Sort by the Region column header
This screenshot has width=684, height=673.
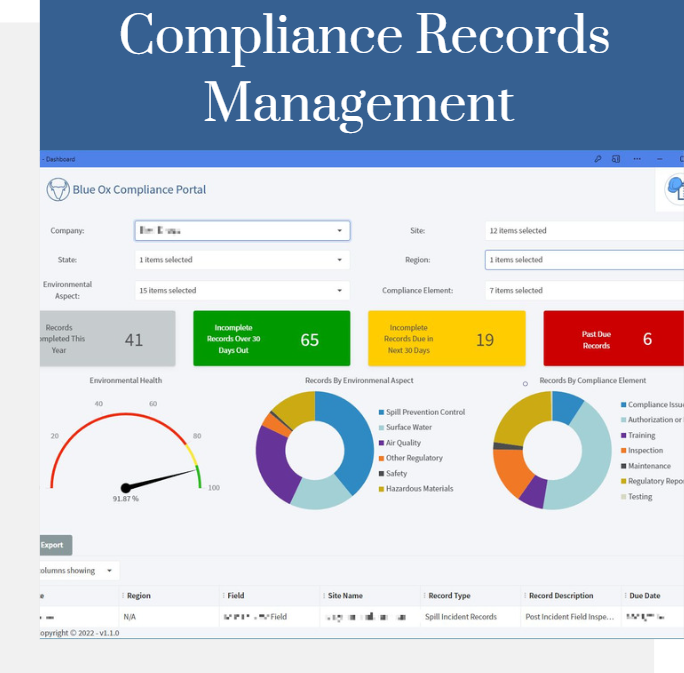tap(139, 595)
